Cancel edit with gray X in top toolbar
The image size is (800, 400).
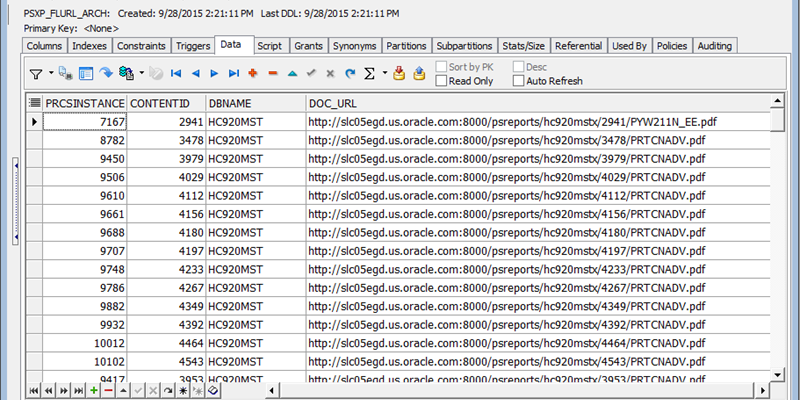(330, 74)
